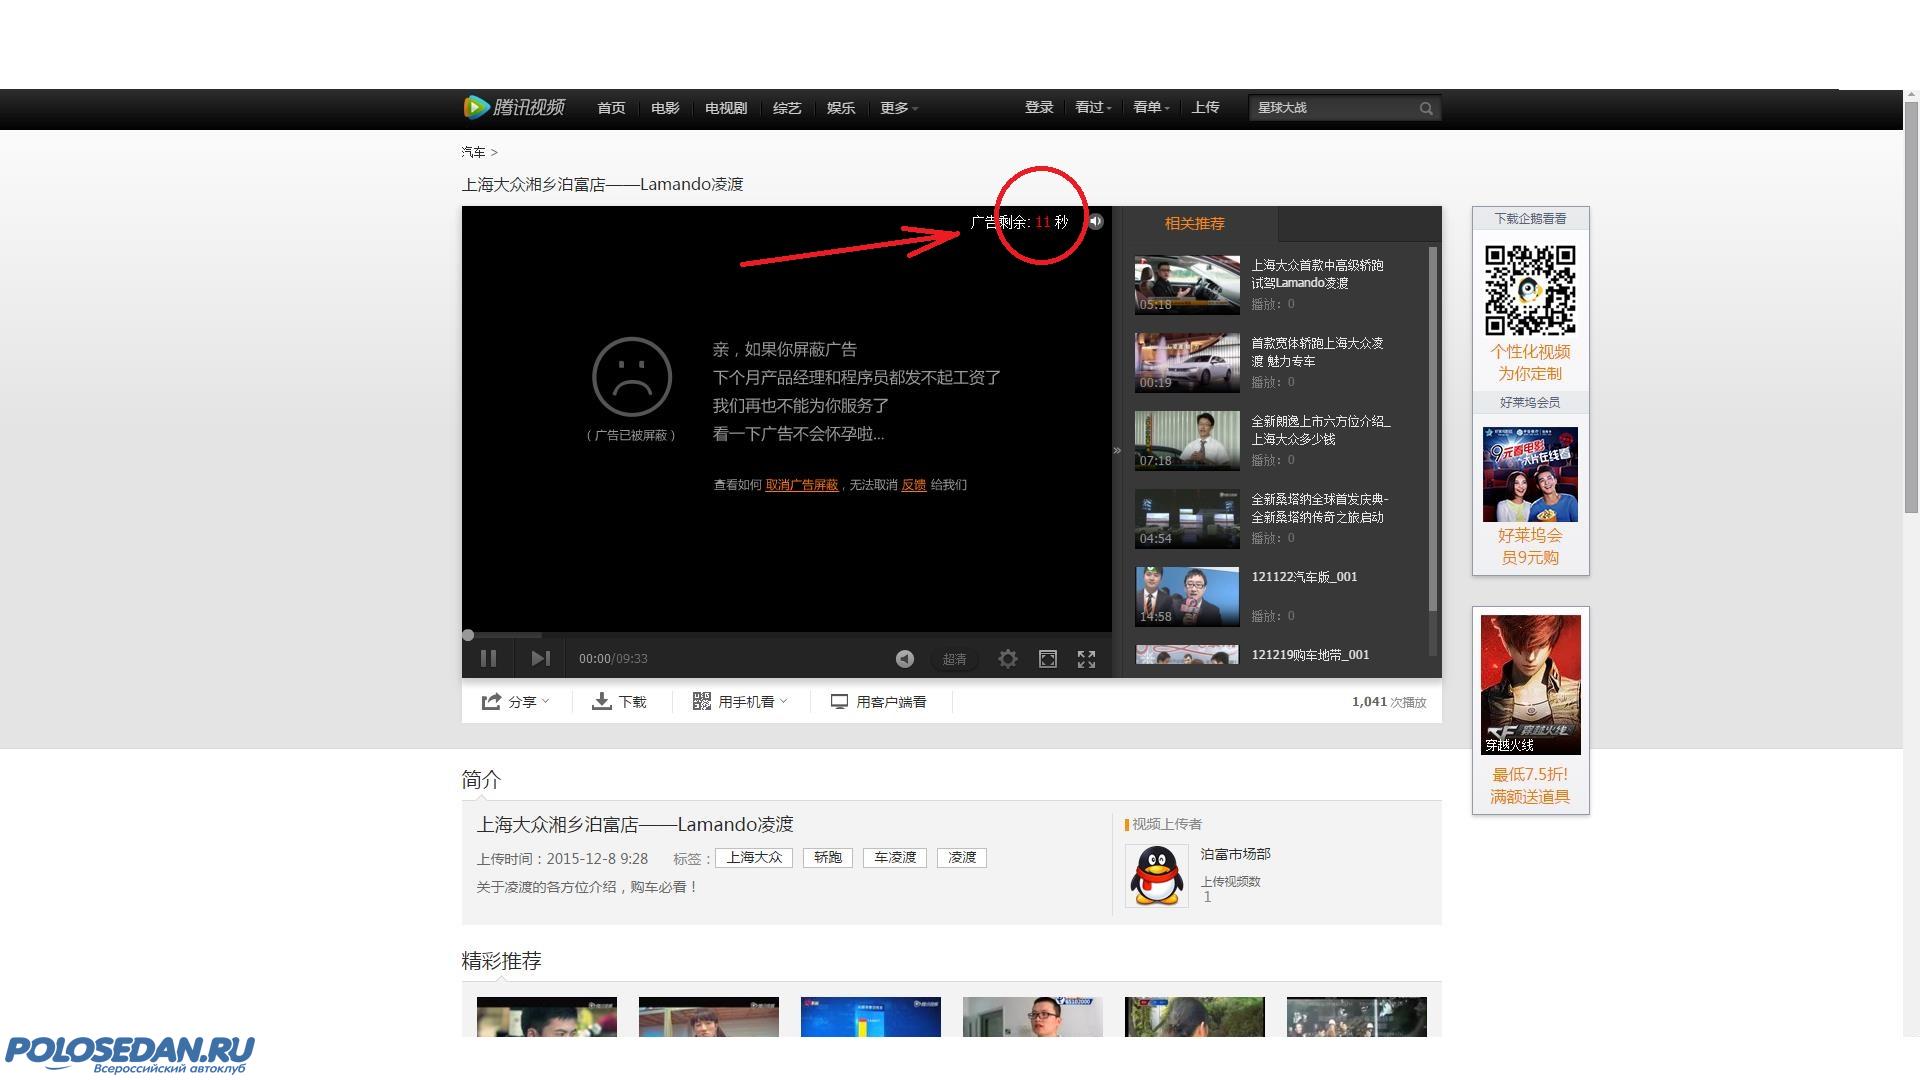Image resolution: width=1920 pixels, height=1080 pixels.
Task: Skip to the next video
Action: coord(540,658)
